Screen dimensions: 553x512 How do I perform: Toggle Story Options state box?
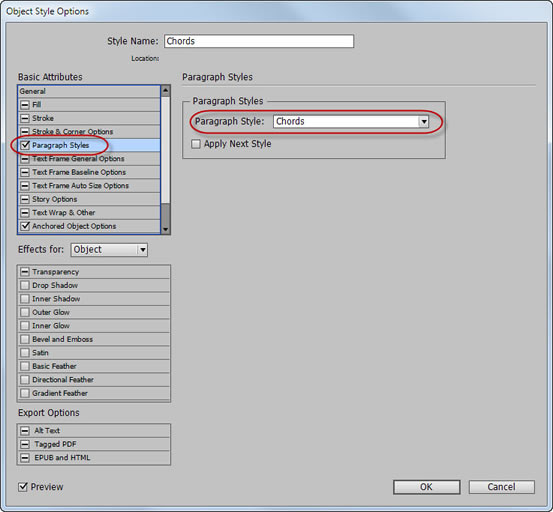25,199
